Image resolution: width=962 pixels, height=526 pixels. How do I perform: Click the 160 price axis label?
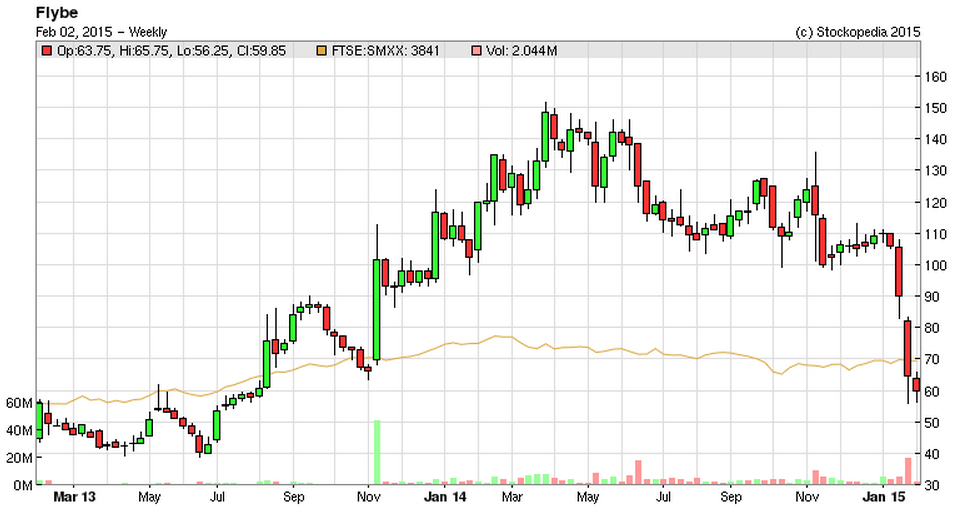point(936,77)
